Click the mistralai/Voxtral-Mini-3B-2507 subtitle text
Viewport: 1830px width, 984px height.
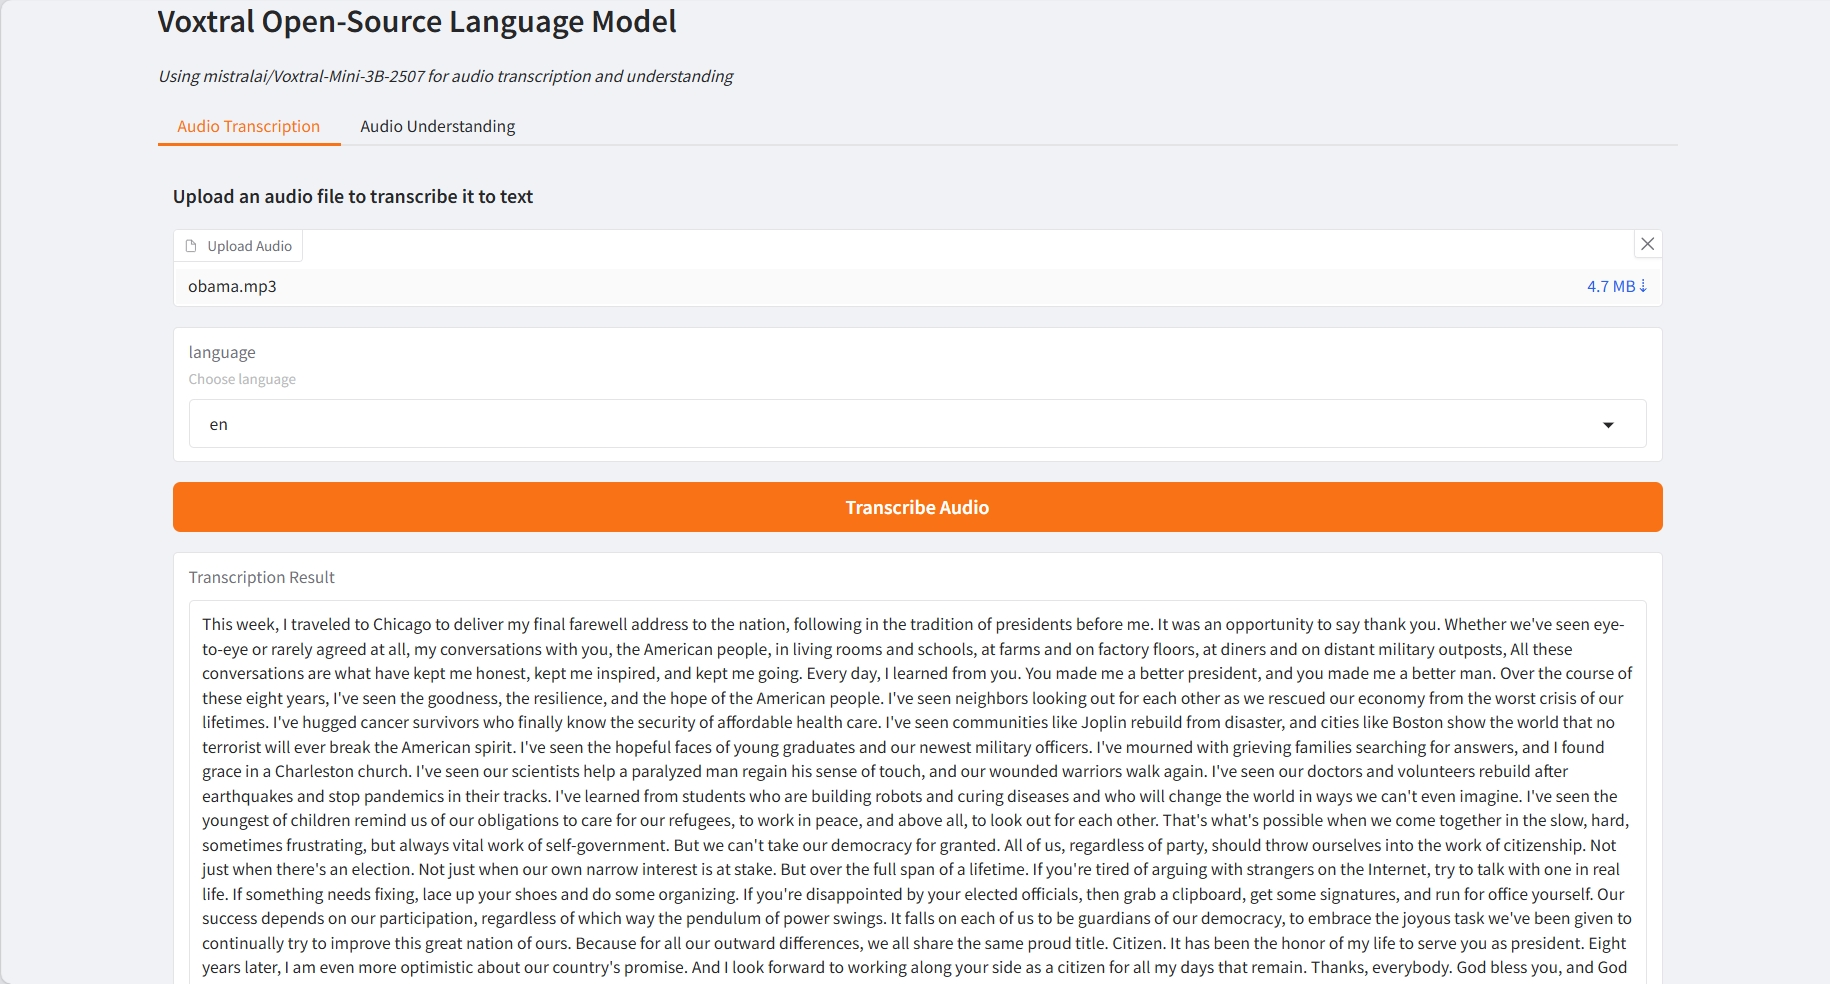(445, 76)
